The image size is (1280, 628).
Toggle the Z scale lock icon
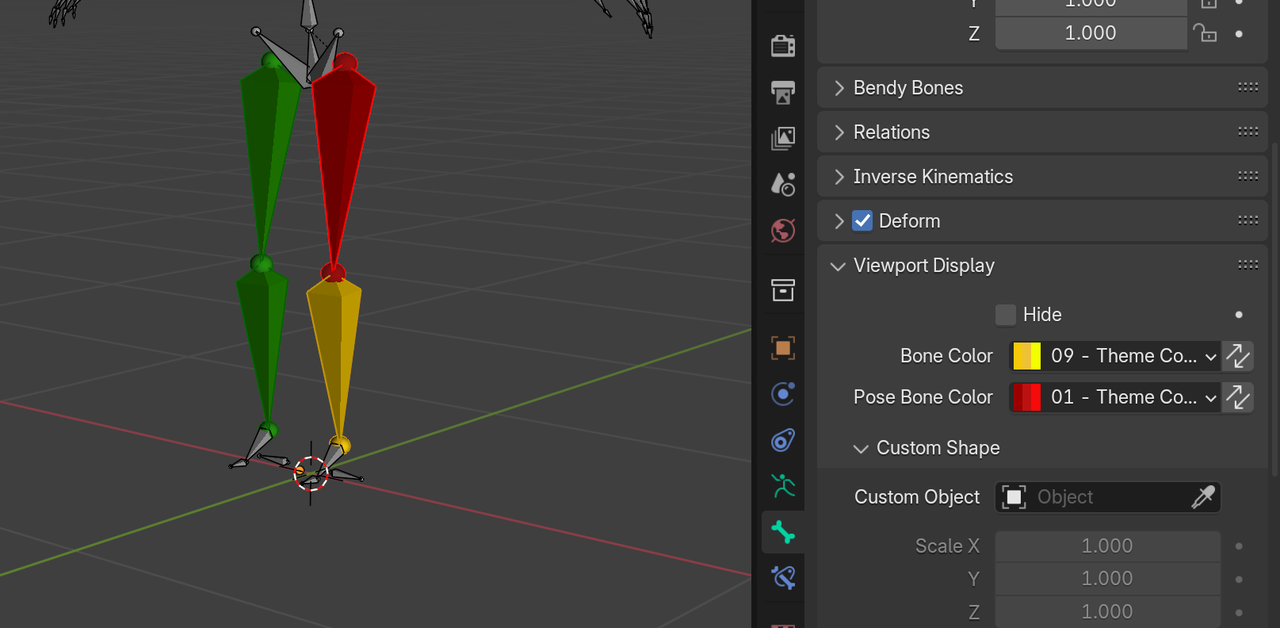pyautogui.click(x=1206, y=33)
